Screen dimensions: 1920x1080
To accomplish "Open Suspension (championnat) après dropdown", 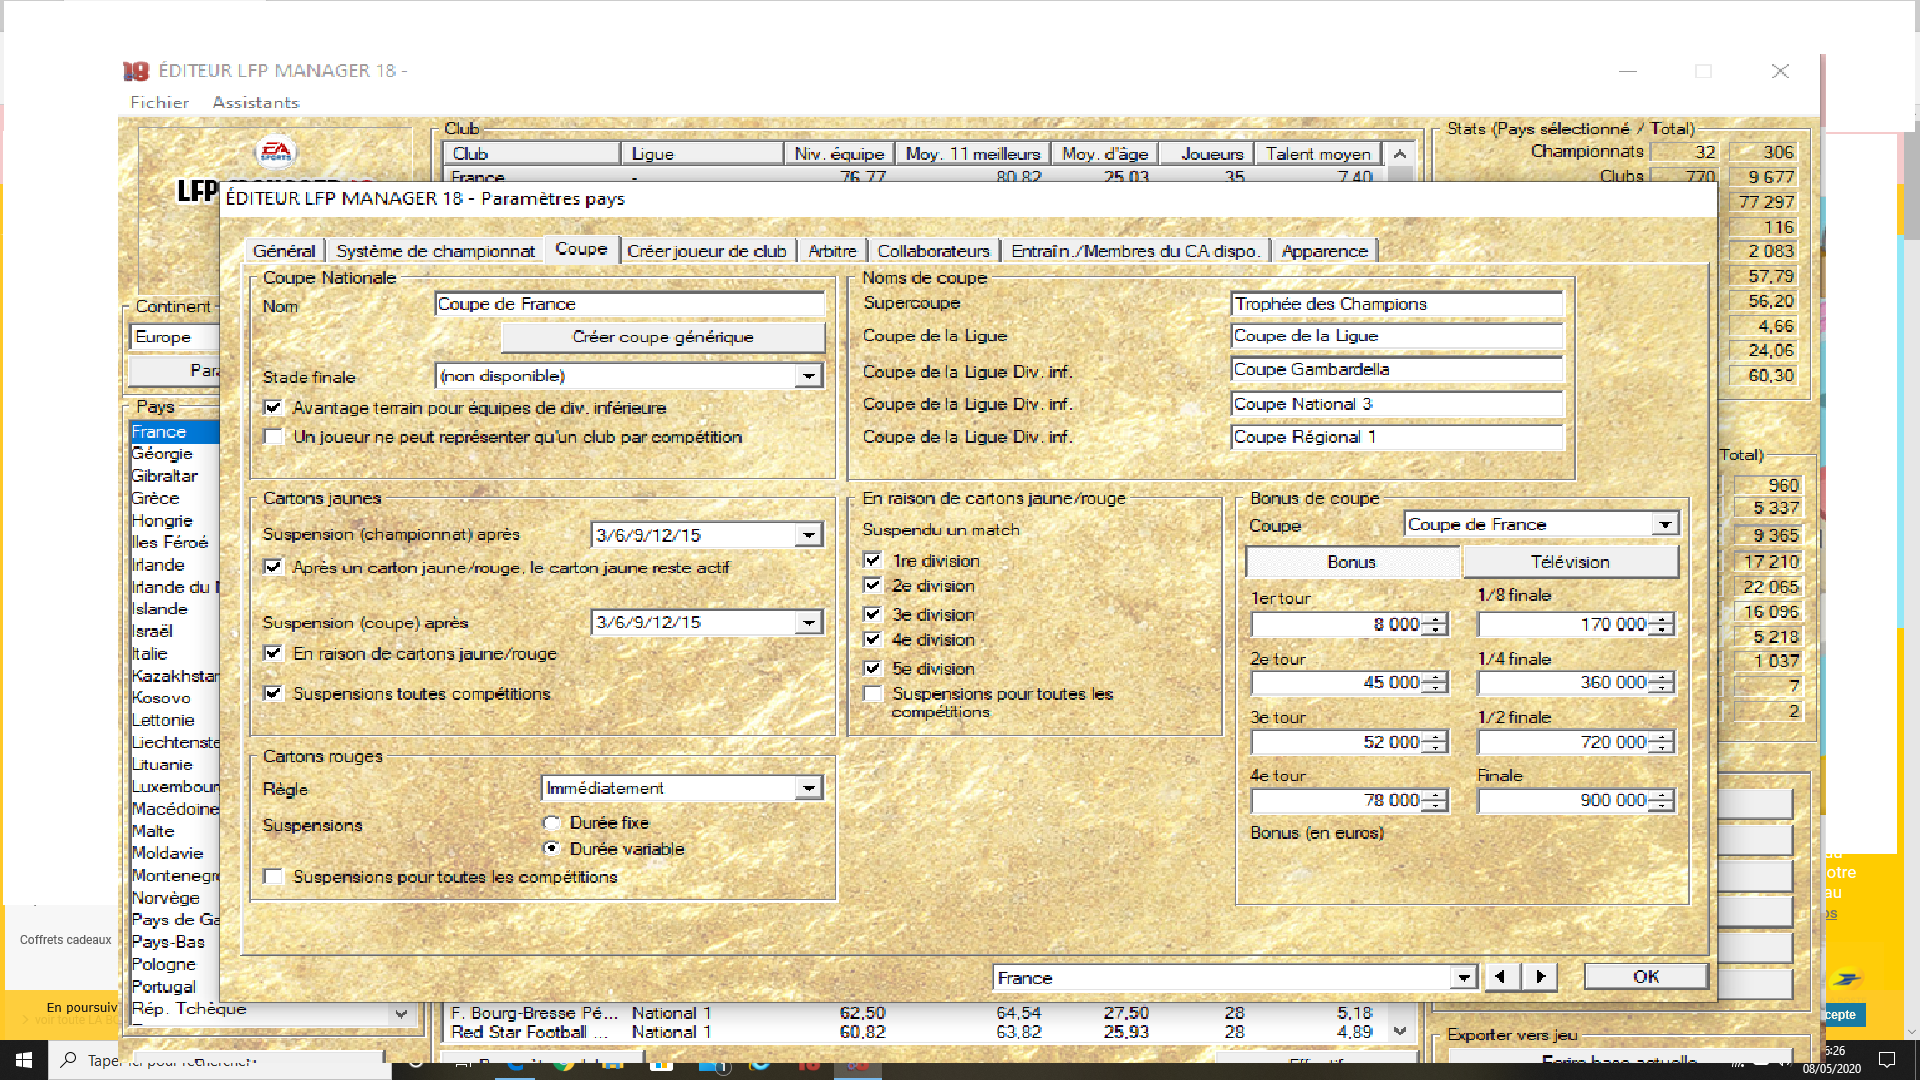I will 808,535.
